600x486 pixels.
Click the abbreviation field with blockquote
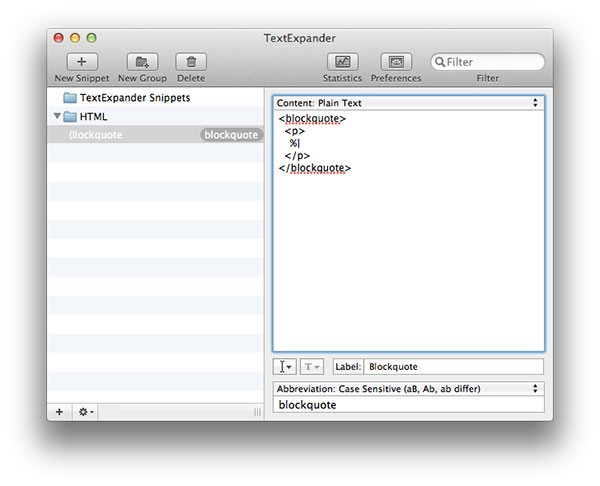(408, 404)
